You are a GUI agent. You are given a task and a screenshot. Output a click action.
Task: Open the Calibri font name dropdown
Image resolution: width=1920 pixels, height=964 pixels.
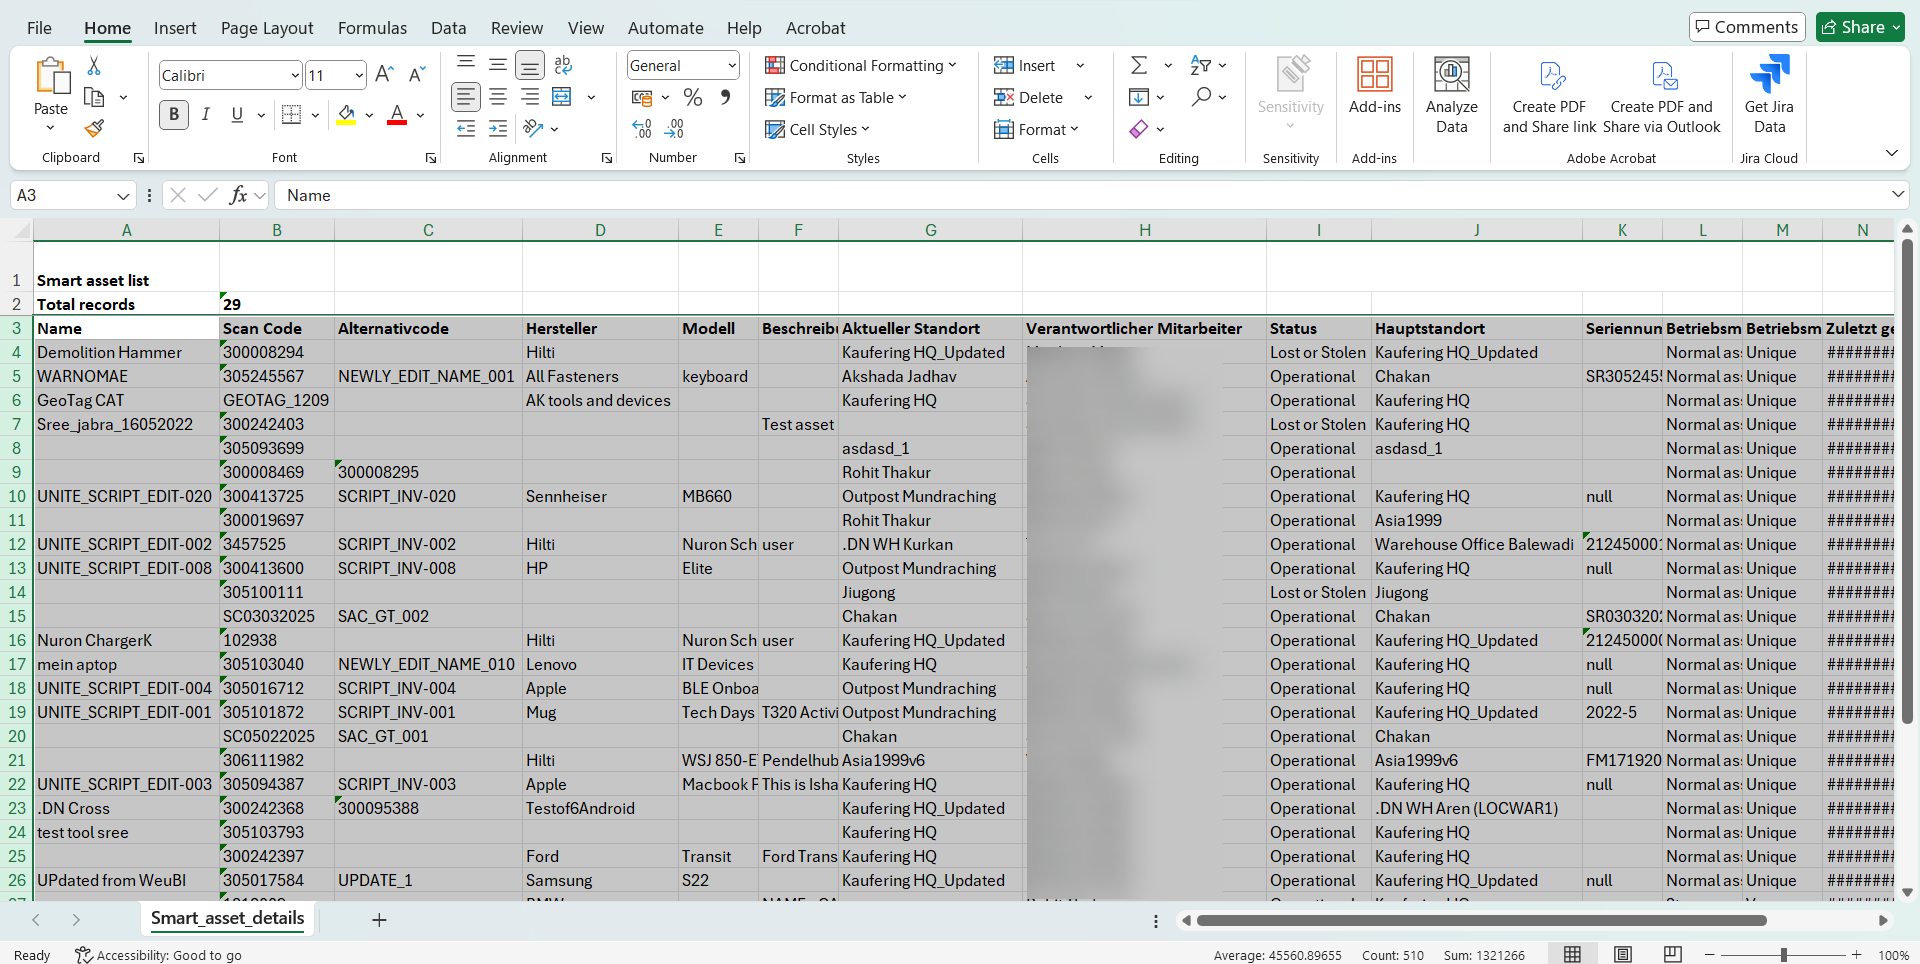click(x=294, y=75)
